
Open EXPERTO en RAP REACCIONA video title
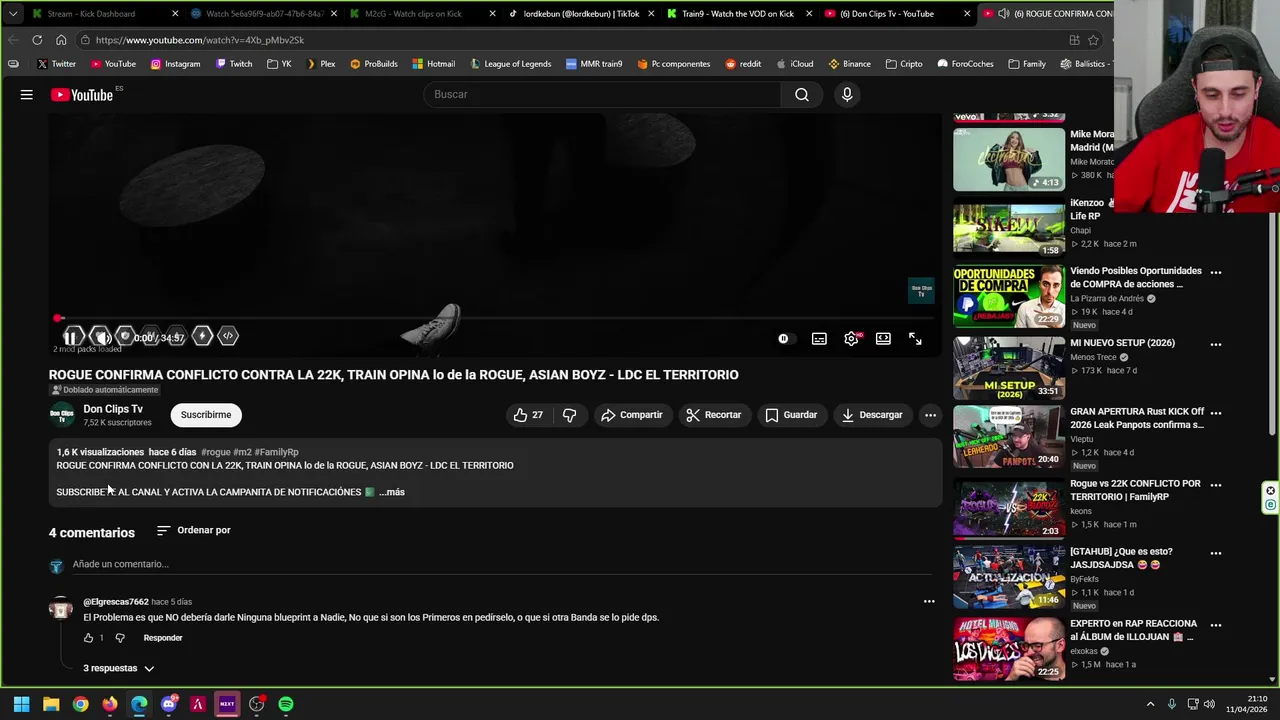pyautogui.click(x=1133, y=630)
